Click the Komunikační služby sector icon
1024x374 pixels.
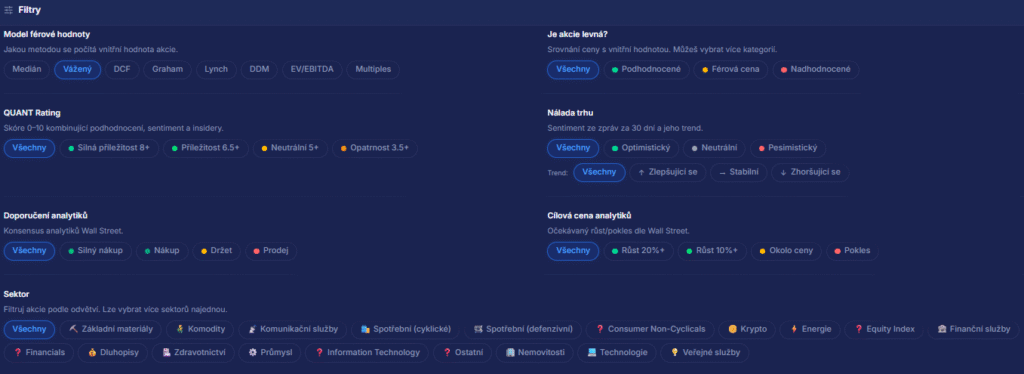tap(252, 330)
